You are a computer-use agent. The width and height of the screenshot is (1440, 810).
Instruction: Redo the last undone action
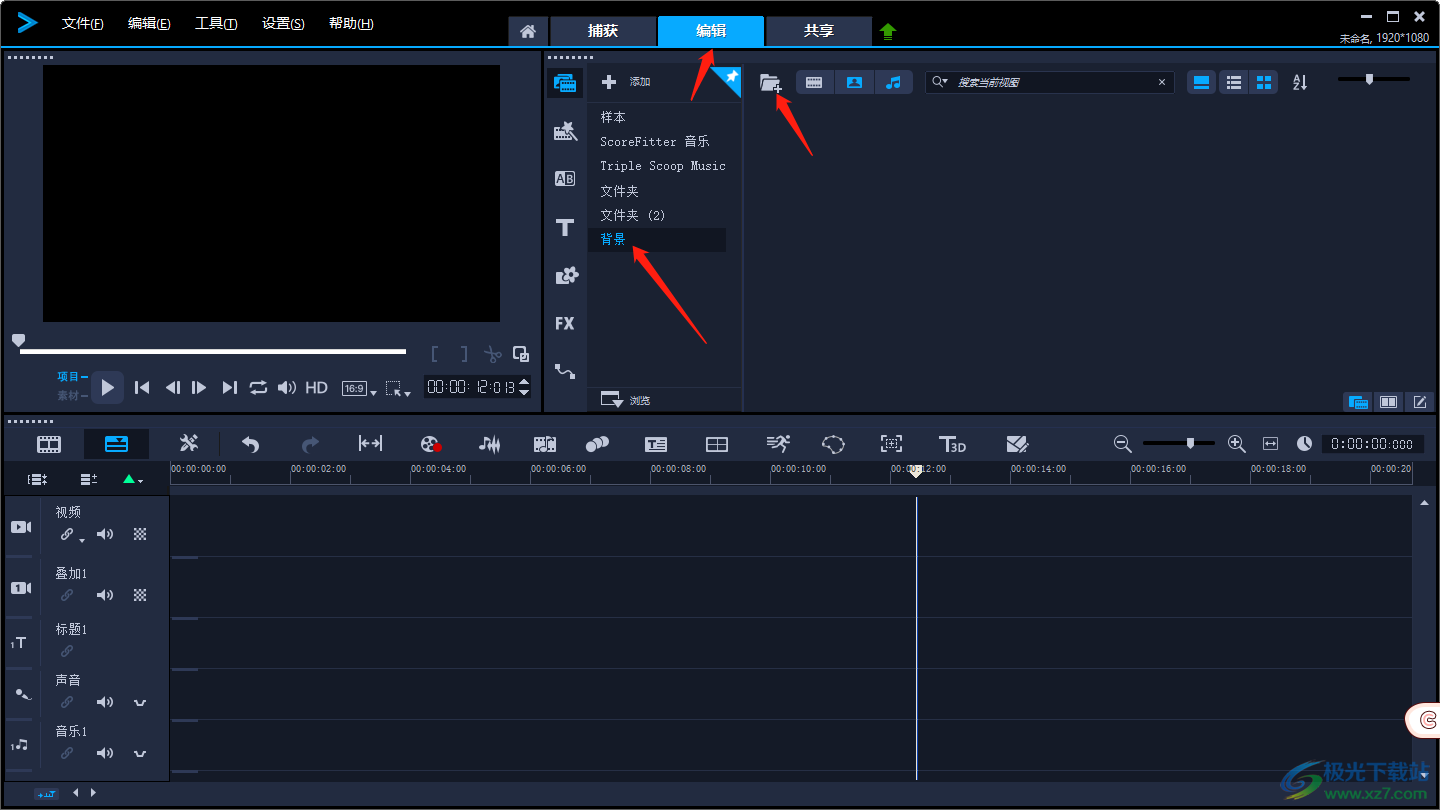point(310,444)
